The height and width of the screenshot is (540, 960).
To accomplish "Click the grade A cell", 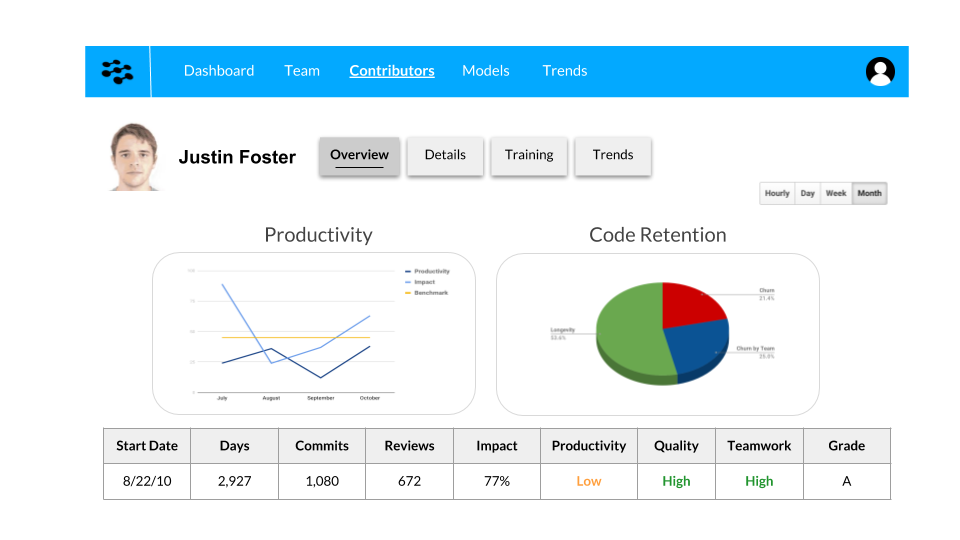I will click(x=847, y=481).
